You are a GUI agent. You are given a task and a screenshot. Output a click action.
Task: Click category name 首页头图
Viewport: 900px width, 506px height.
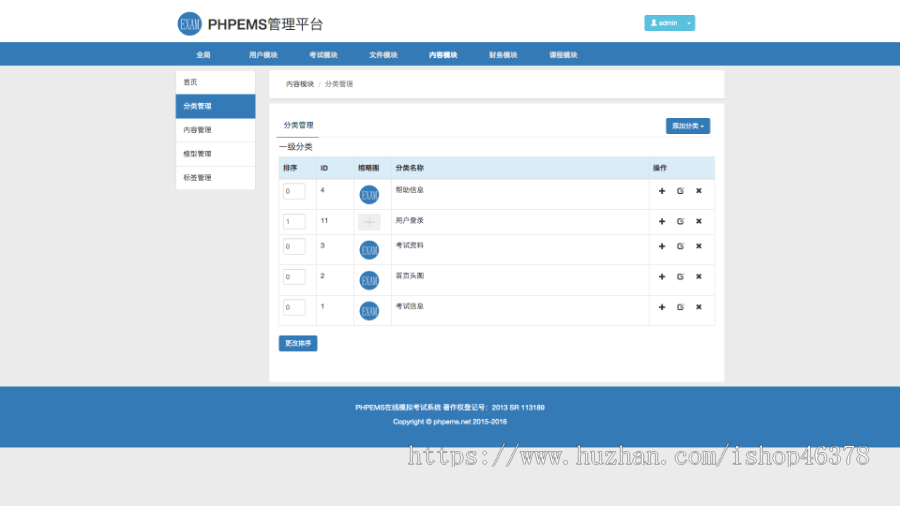(409, 275)
